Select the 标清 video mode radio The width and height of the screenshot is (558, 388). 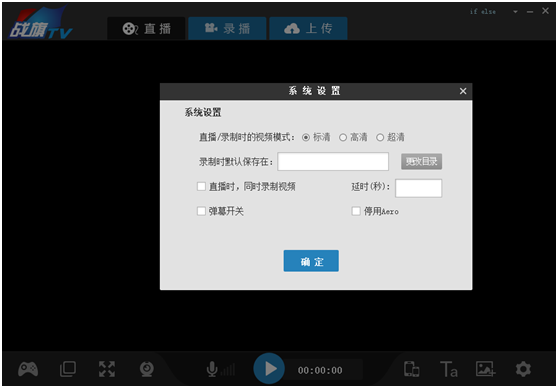click(x=306, y=137)
